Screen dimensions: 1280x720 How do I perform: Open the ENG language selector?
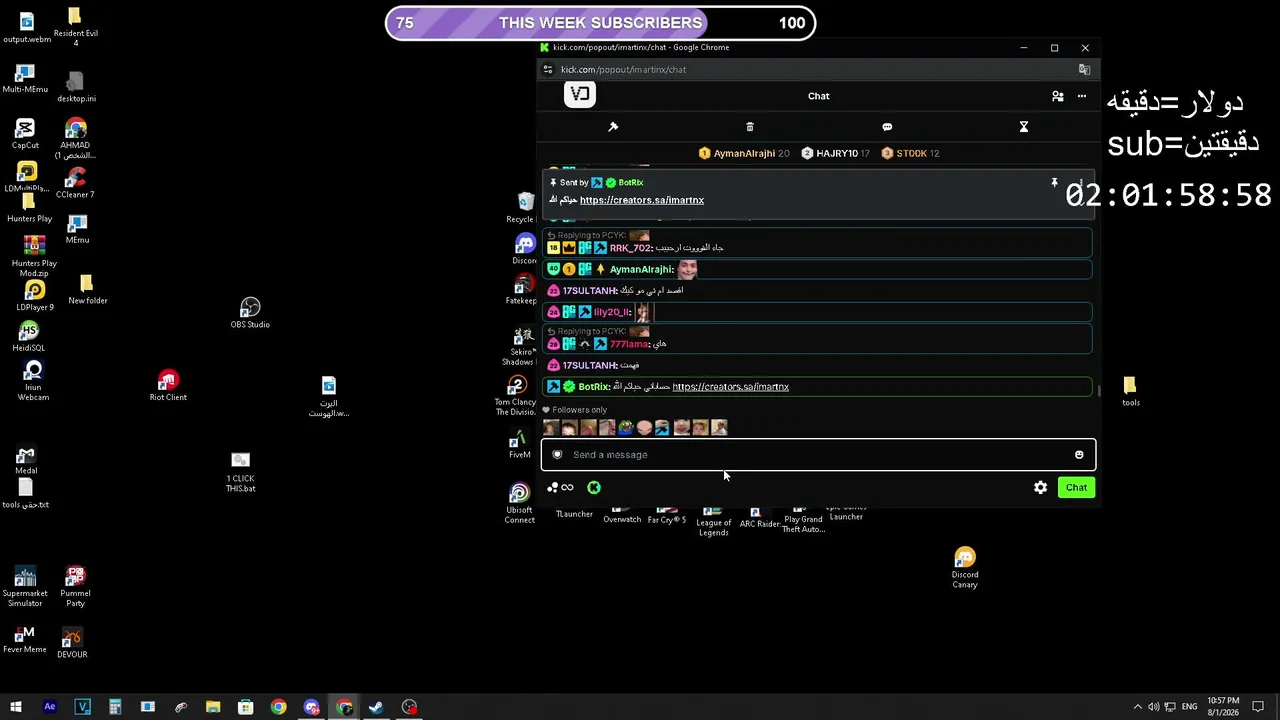[x=1190, y=707]
